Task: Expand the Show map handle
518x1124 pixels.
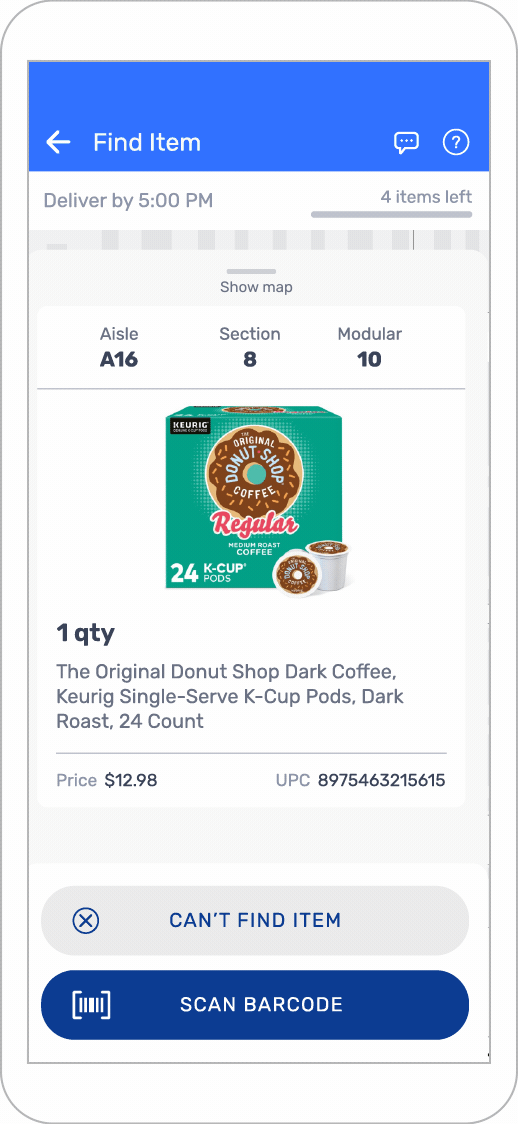Action: pos(251,272)
